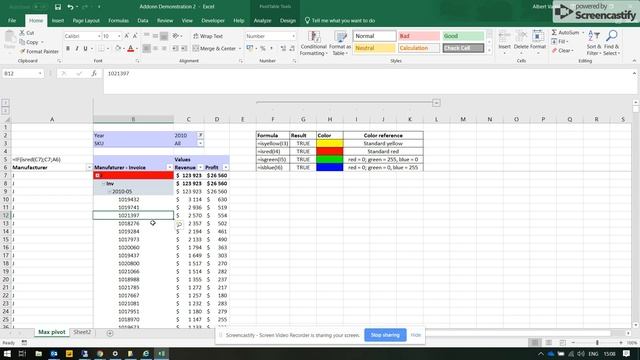Toggle Wrap Text
Viewport: 640px width, 360px height.
[x=208, y=36]
